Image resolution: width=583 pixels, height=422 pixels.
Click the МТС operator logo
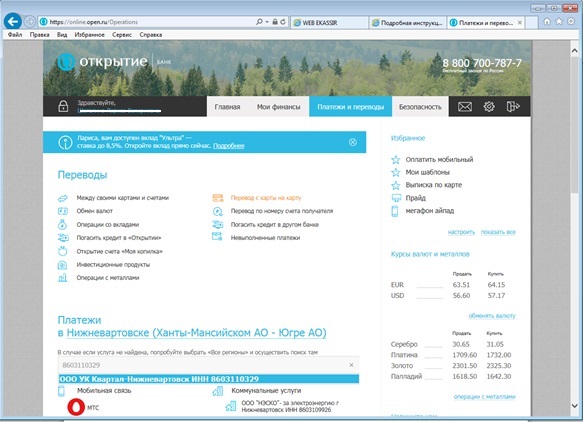coord(76,407)
